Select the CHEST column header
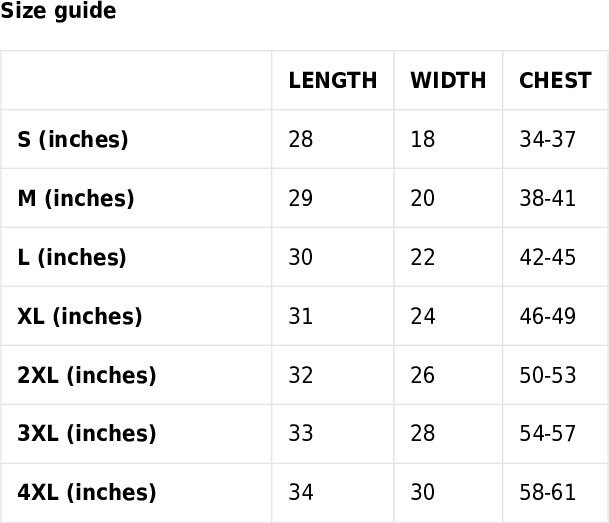This screenshot has width=609, height=523. point(555,81)
